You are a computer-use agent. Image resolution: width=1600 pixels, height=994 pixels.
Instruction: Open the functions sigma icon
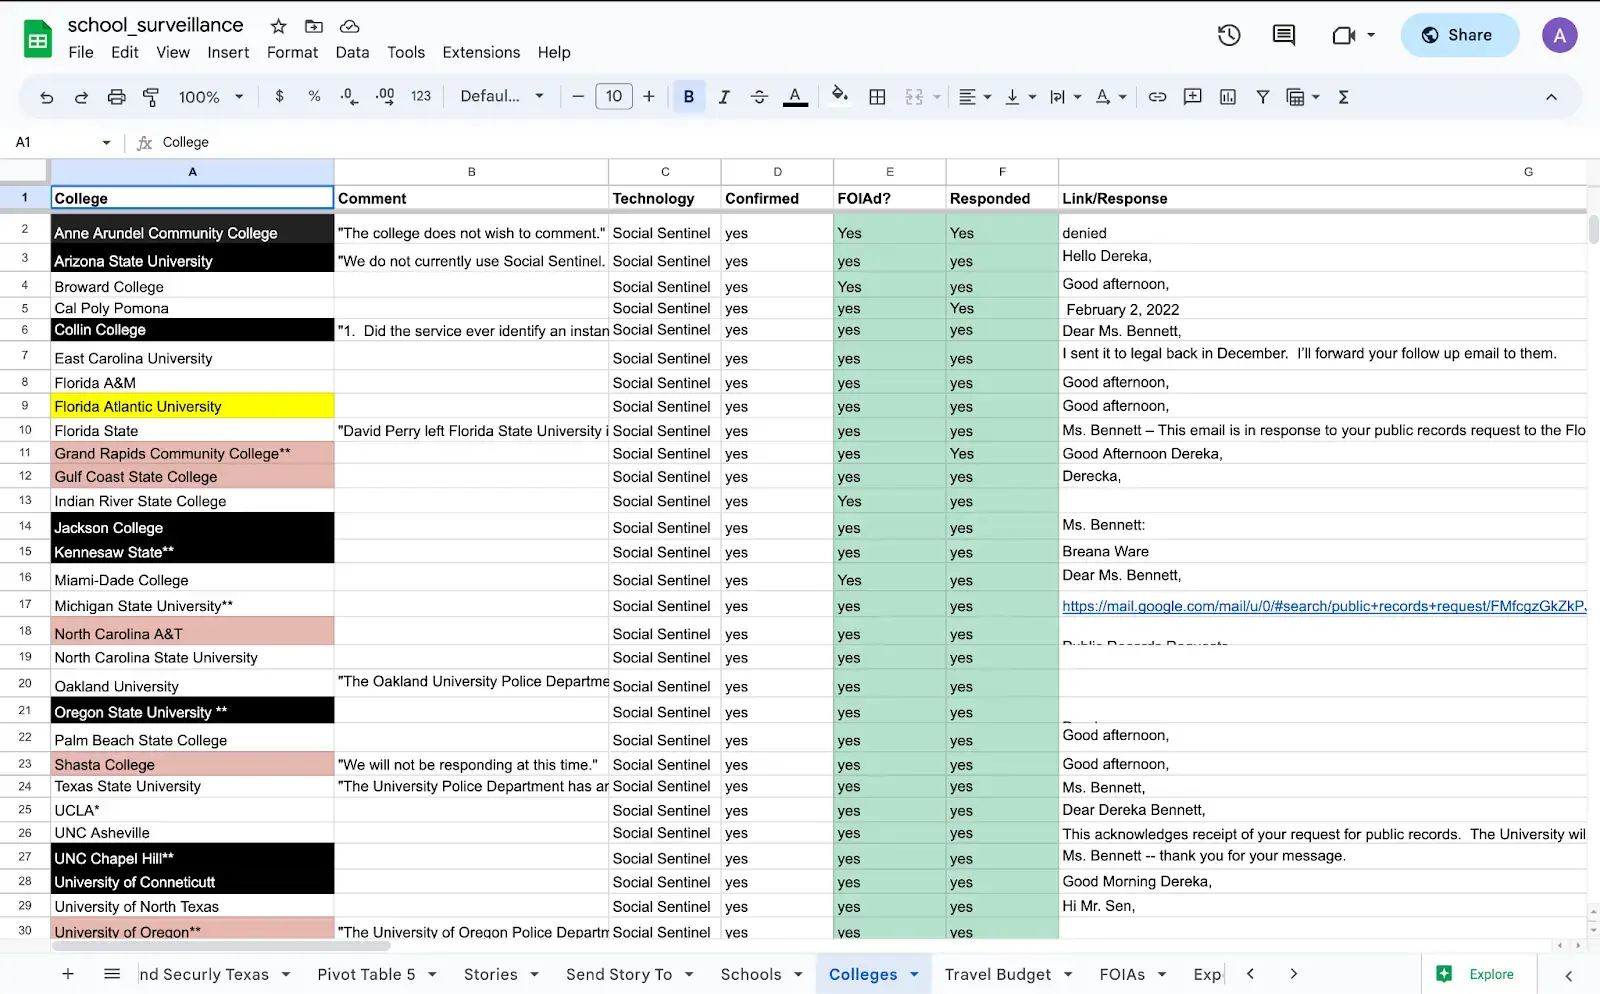point(1343,97)
